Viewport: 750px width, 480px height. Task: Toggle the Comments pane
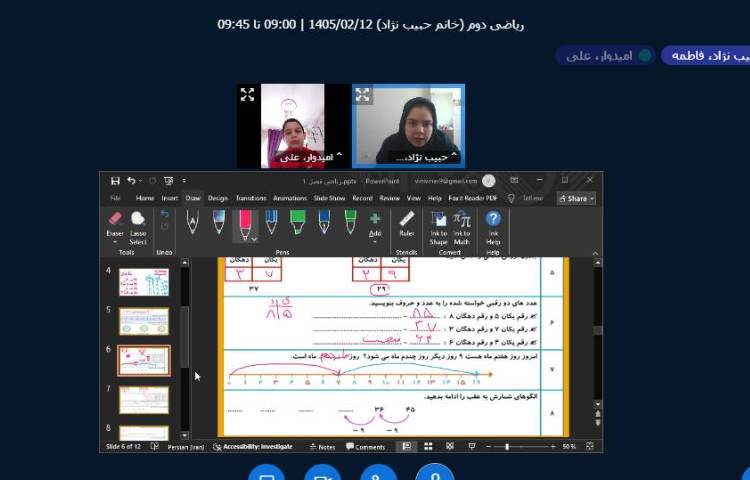point(366,447)
